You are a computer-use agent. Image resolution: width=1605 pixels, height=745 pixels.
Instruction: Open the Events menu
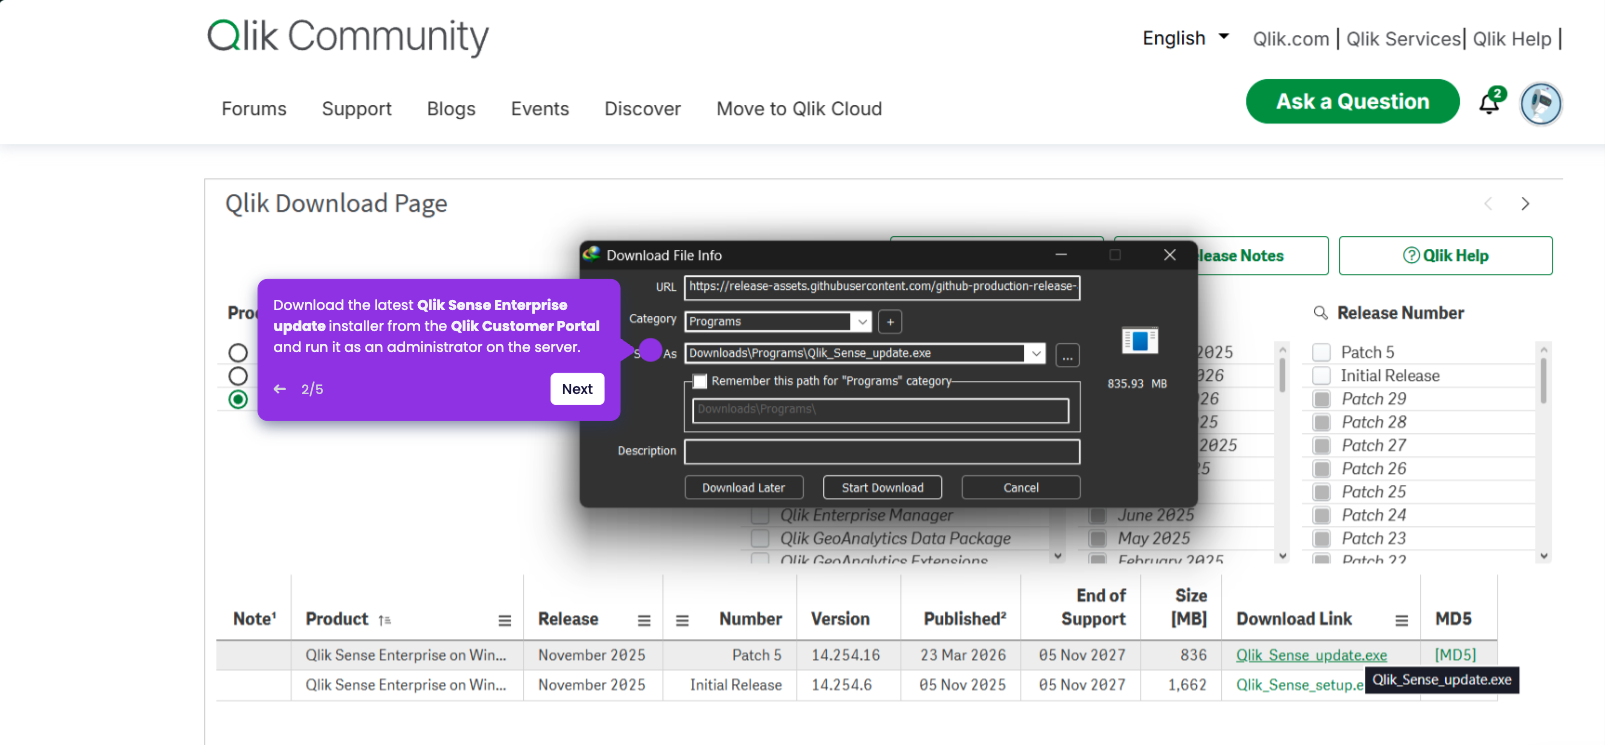[540, 109]
